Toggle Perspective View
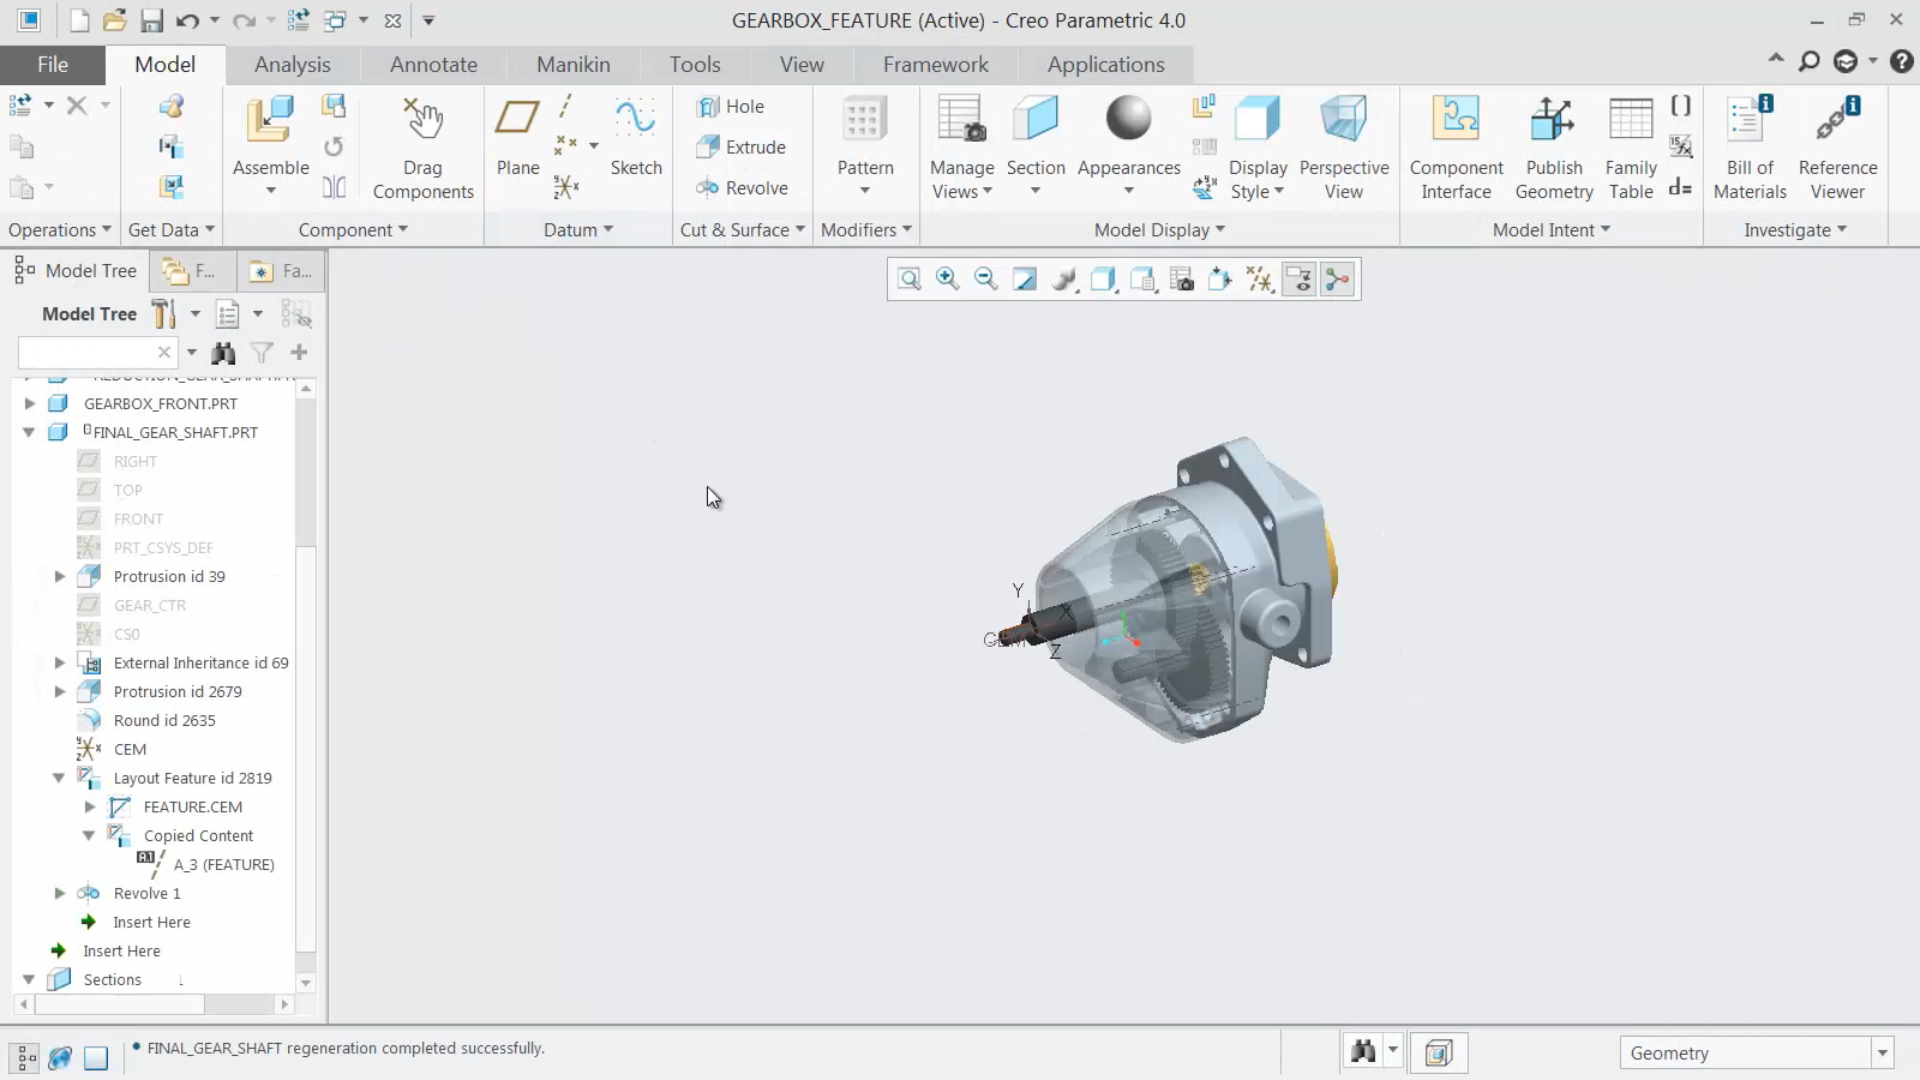The height and width of the screenshot is (1080, 1920). [1344, 148]
